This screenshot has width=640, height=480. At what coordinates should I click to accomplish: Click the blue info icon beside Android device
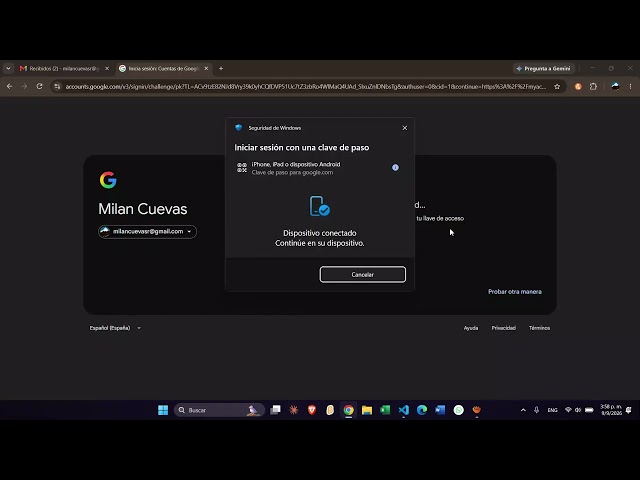pyautogui.click(x=395, y=167)
